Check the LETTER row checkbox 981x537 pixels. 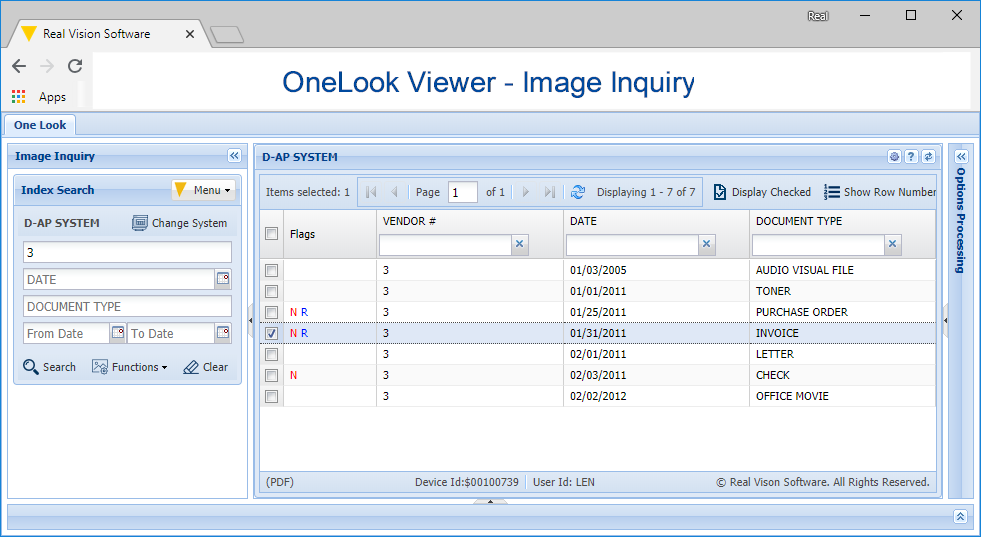[x=272, y=354]
